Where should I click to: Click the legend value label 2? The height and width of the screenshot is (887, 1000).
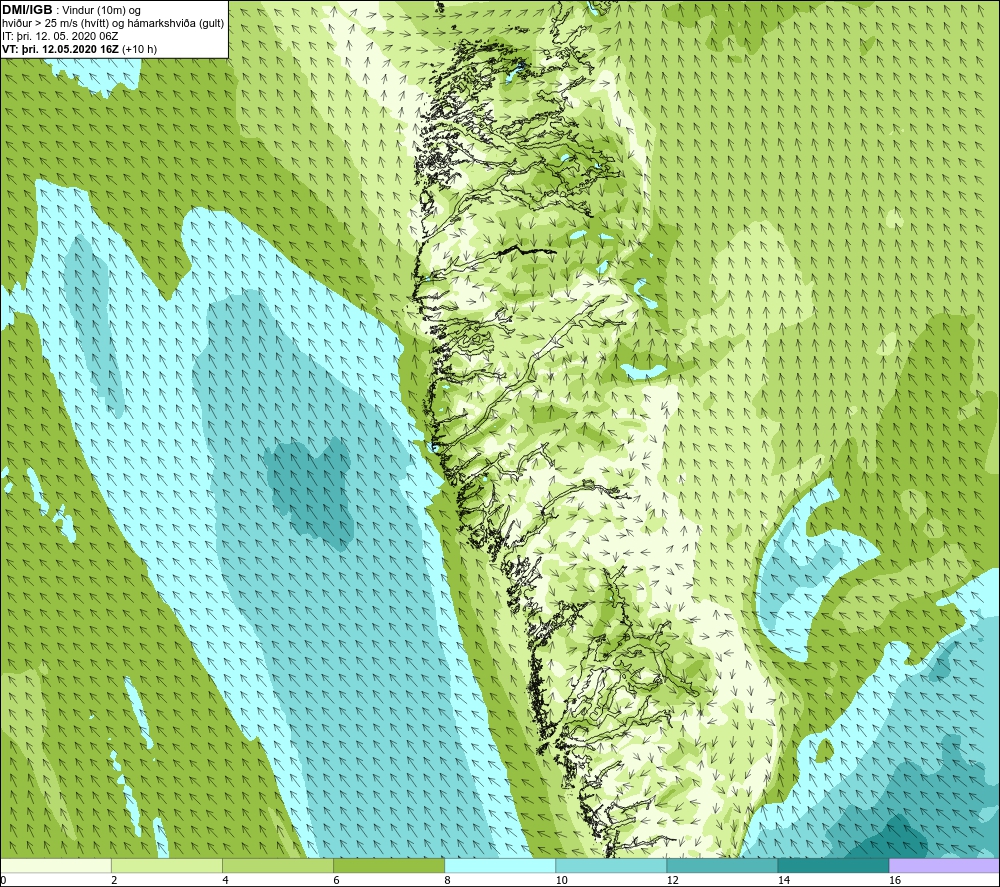114,881
